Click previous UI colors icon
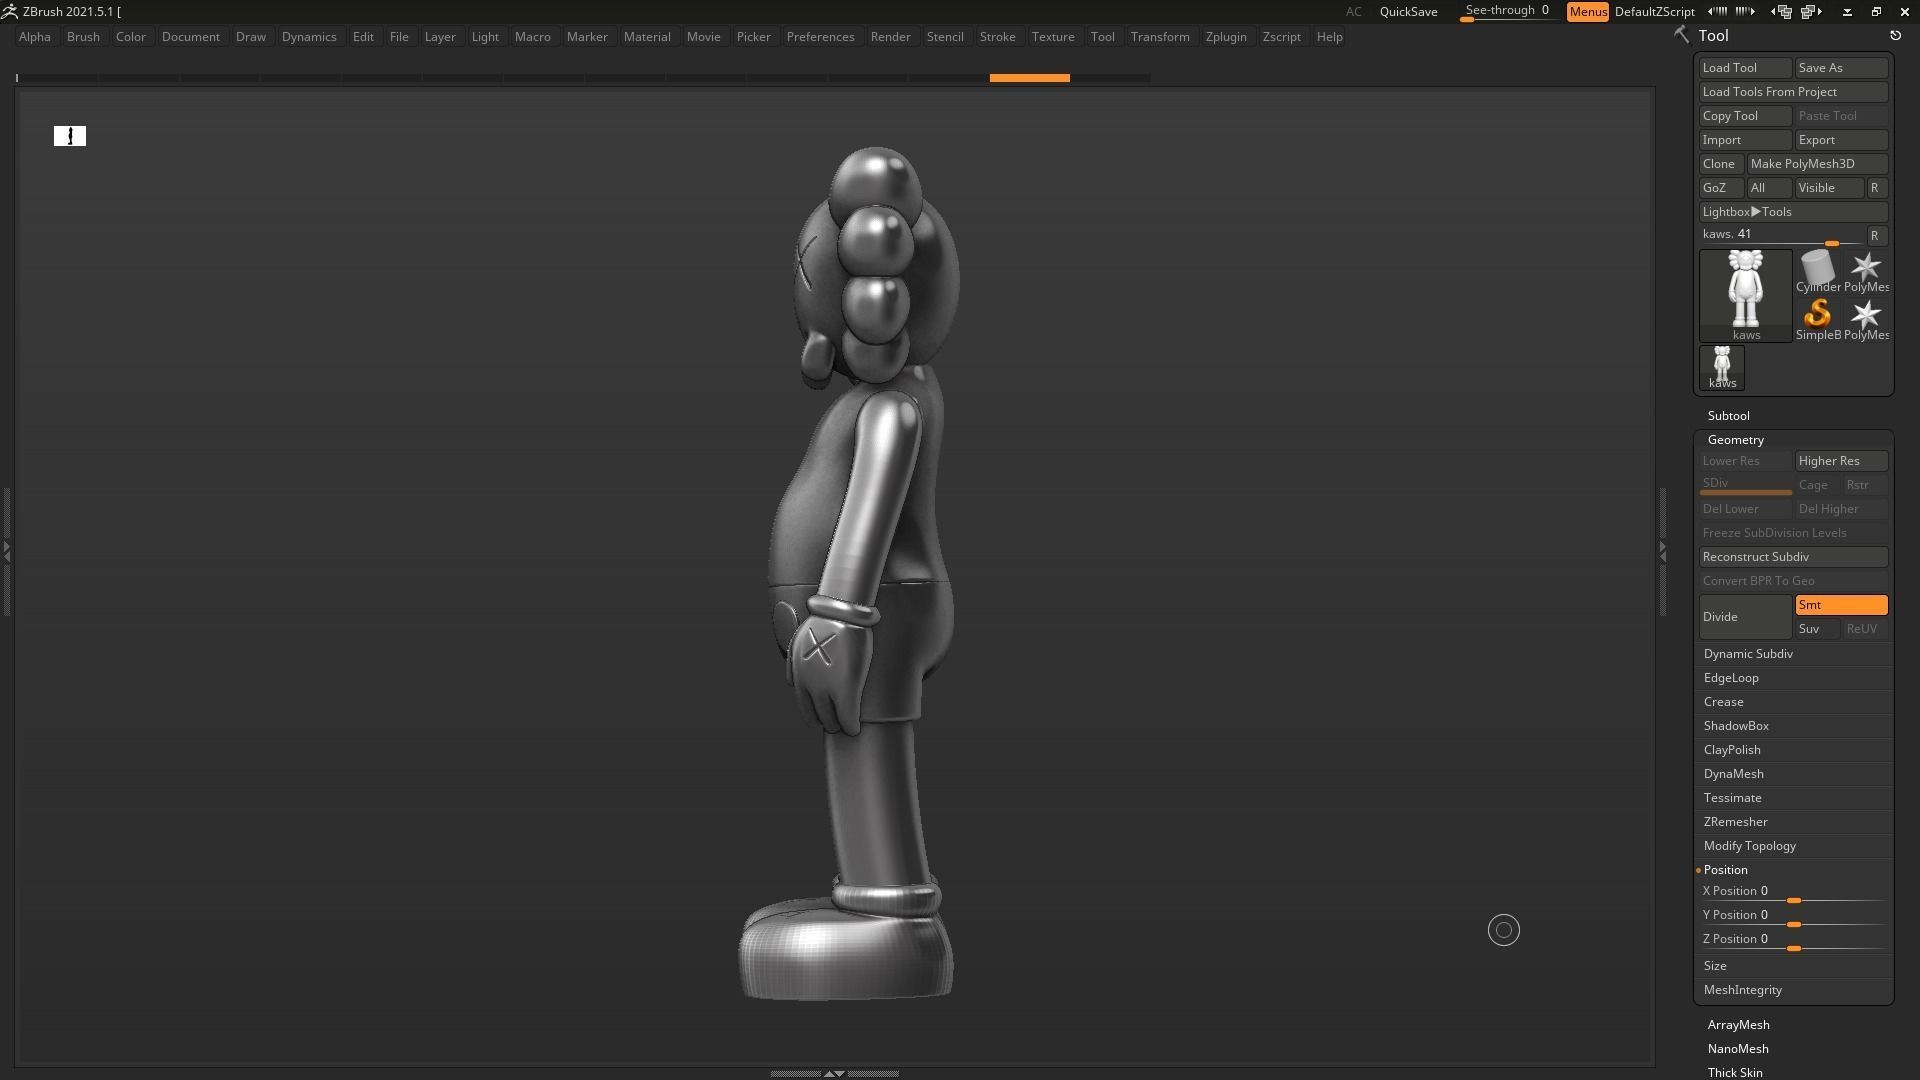Screen dimensions: 1920x1080 coord(1717,11)
